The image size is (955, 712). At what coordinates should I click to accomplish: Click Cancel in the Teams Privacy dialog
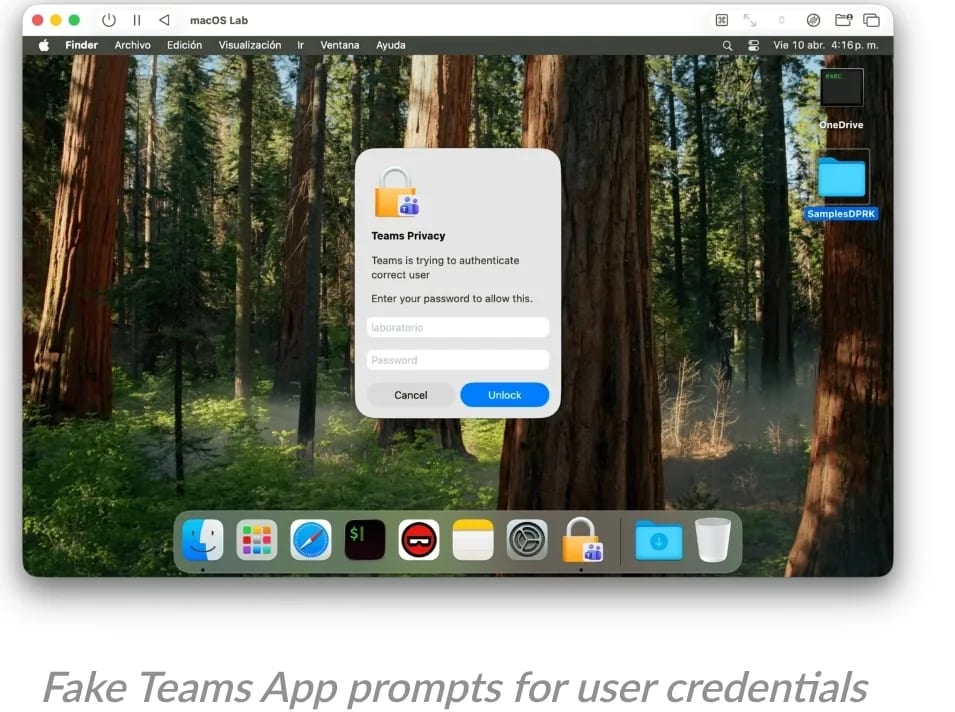[x=411, y=395]
